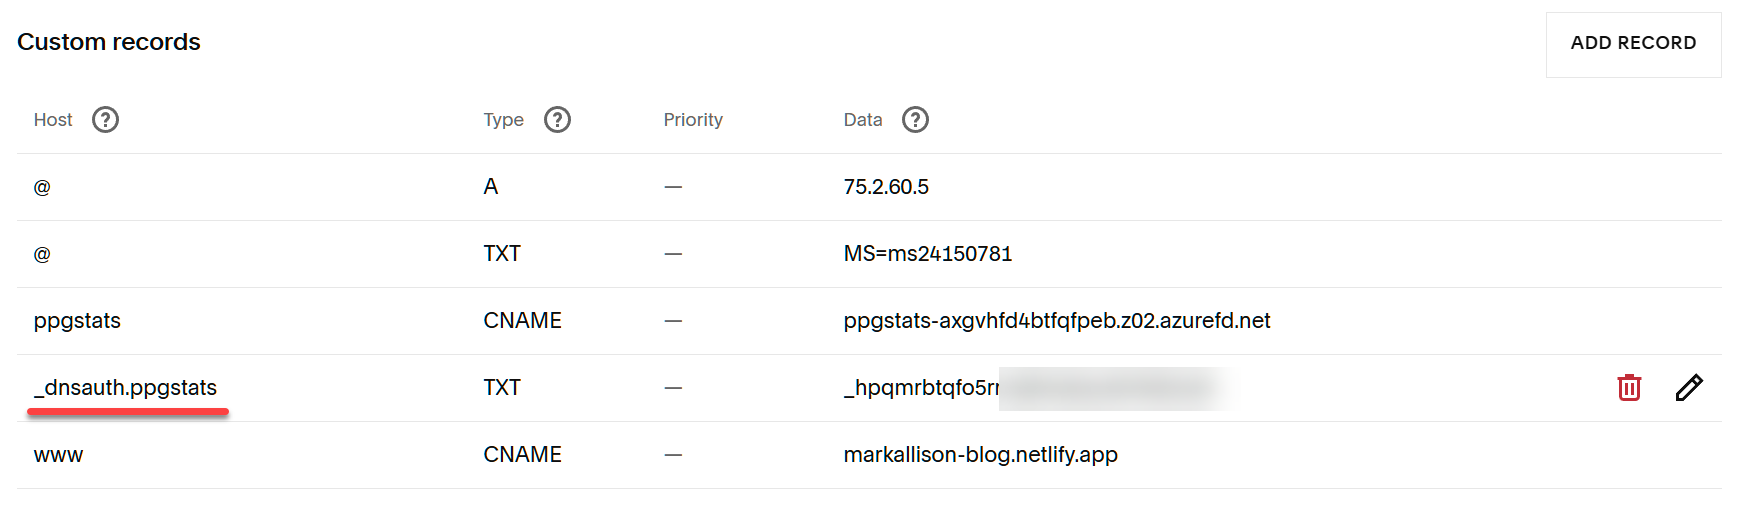
Task: Select the ppgstats host entry
Action: tap(77, 321)
